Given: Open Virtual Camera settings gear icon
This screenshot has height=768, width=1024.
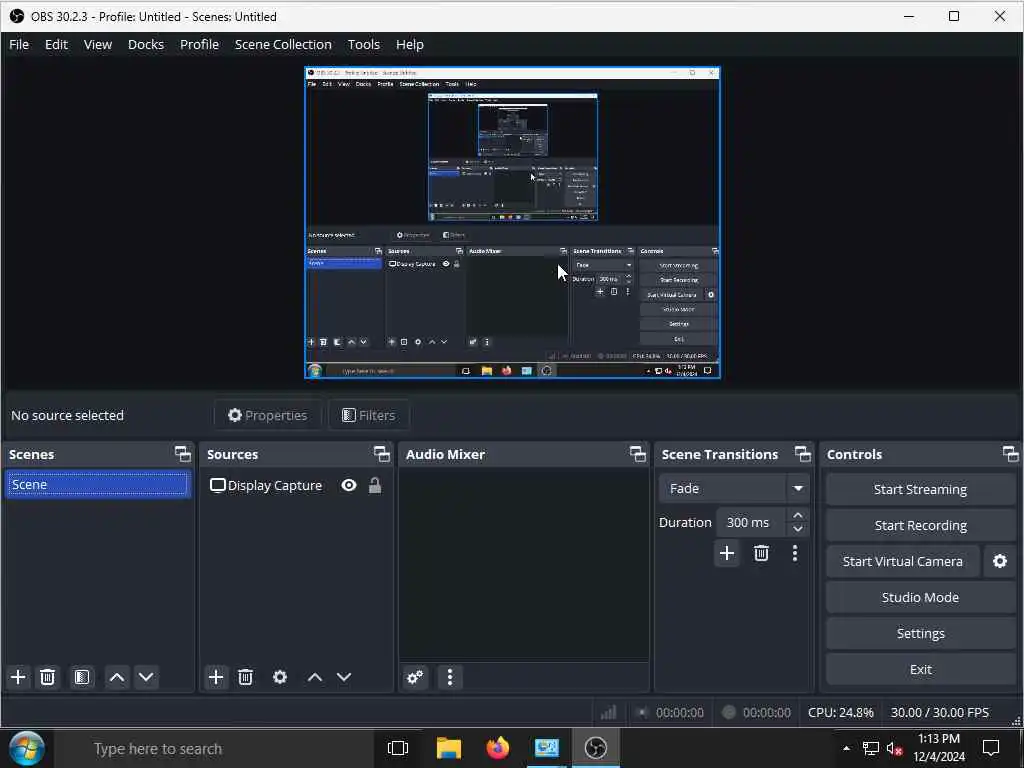Looking at the screenshot, I should point(1000,562).
